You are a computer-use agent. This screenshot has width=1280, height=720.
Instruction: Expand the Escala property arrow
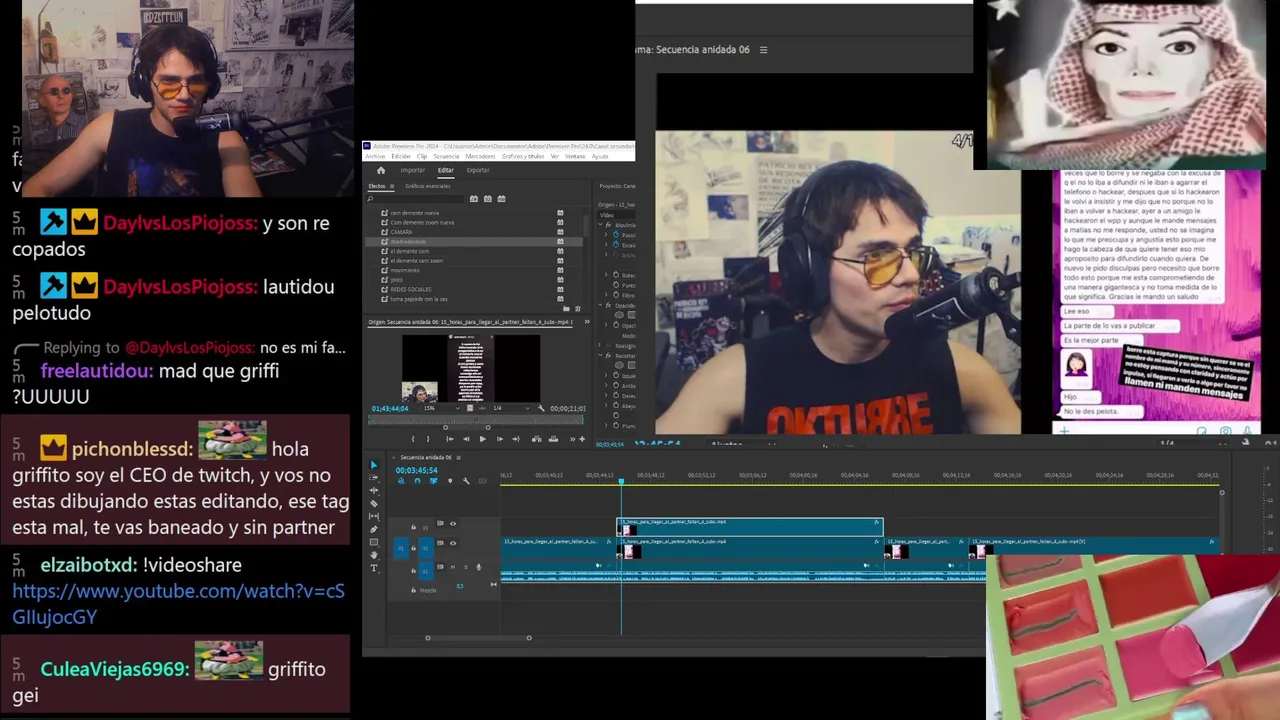[606, 245]
